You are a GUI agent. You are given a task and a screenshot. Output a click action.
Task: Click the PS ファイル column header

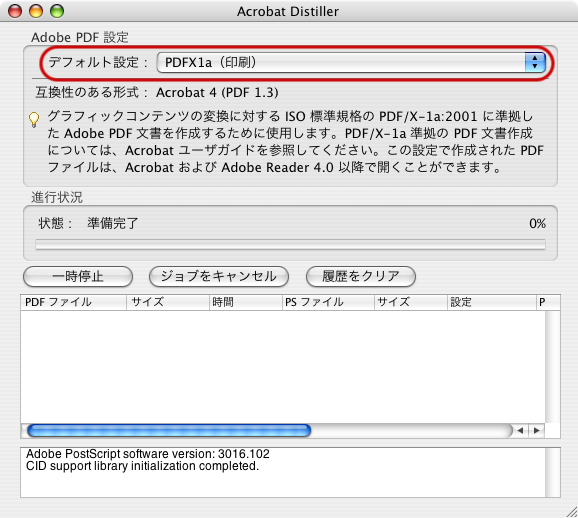pyautogui.click(x=328, y=302)
